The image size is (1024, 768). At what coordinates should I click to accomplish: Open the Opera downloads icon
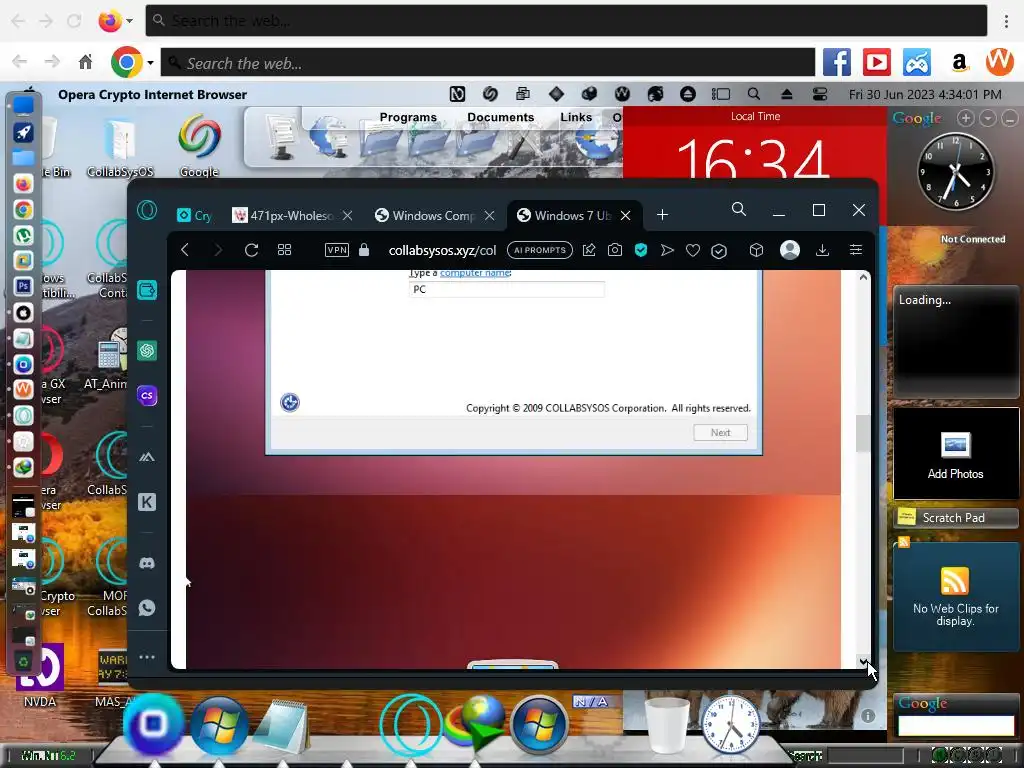click(823, 250)
